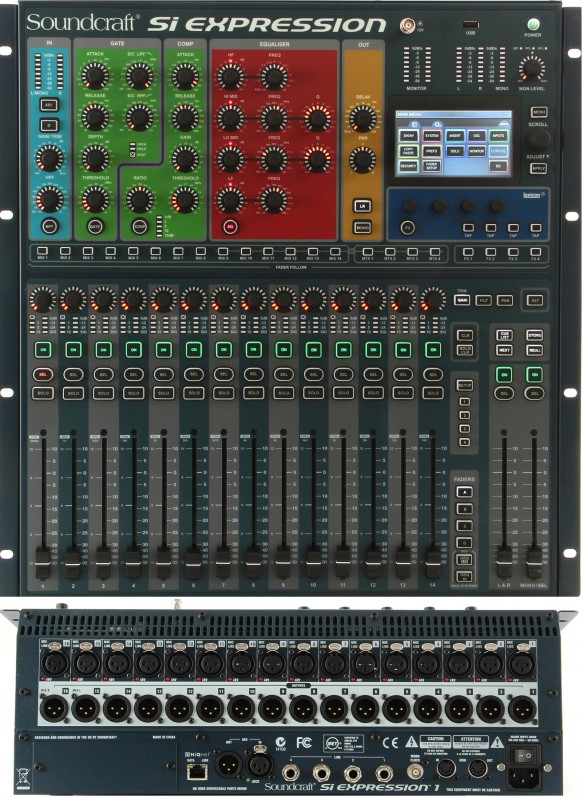Tap MONITOR on the touchscreen main menu
The width and height of the screenshot is (583, 800).
pos(476,151)
